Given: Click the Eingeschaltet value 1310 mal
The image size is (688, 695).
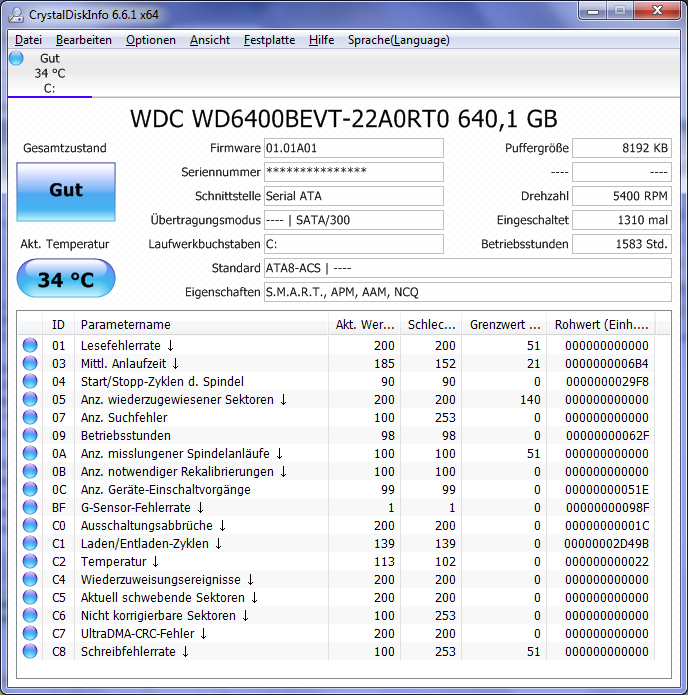Looking at the screenshot, I should 622,220.
